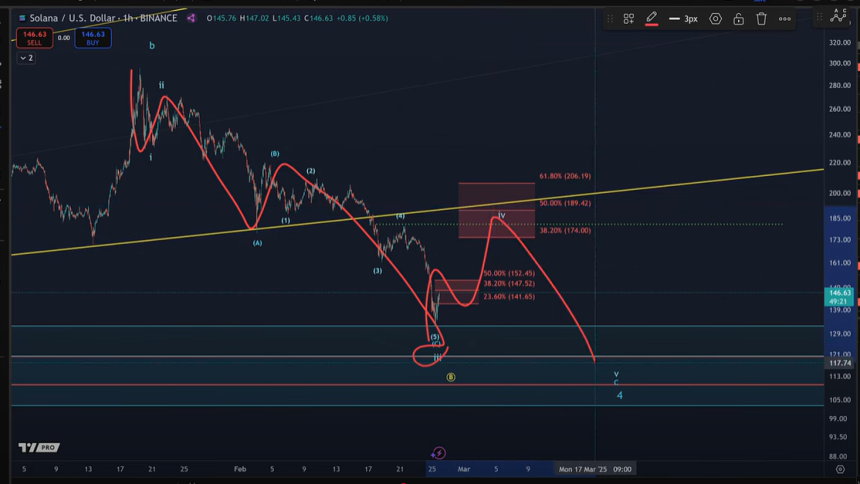Viewport: 860px width, 484px height.
Task: Click the yellow circled B wave label
Action: (x=451, y=377)
